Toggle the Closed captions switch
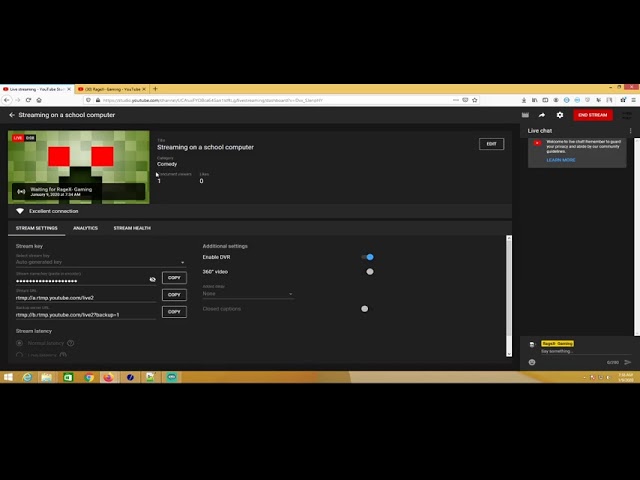Image resolution: width=640 pixels, height=480 pixels. pos(365,309)
